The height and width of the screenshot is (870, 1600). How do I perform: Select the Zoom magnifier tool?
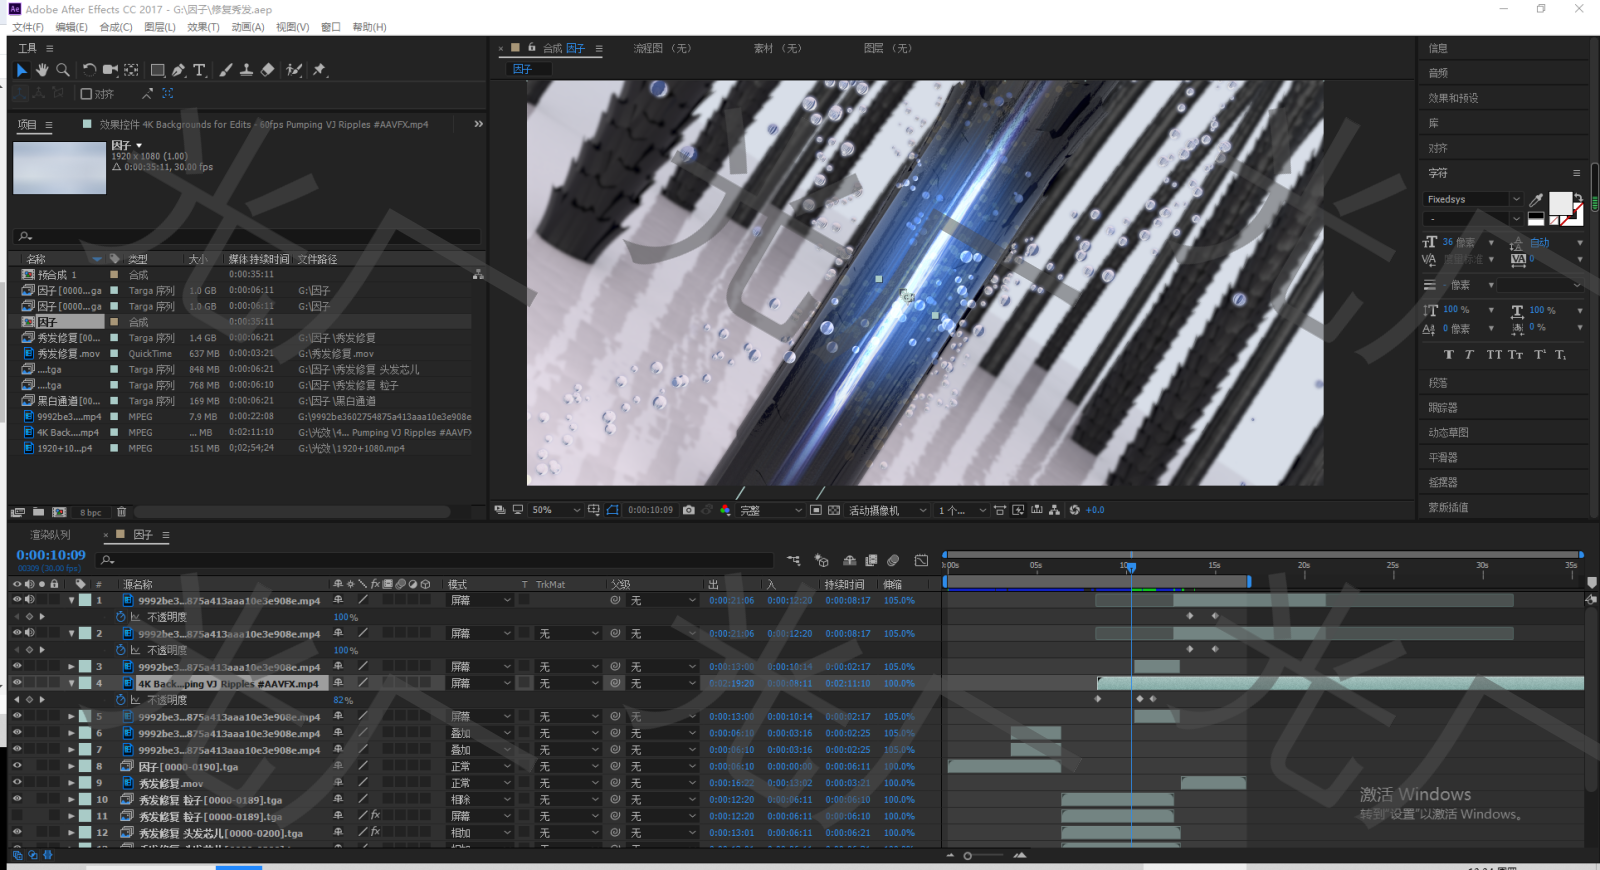pos(63,70)
